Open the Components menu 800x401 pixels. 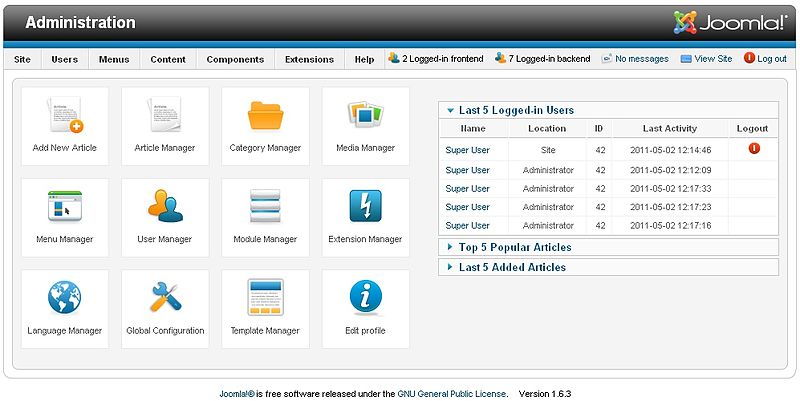(235, 59)
